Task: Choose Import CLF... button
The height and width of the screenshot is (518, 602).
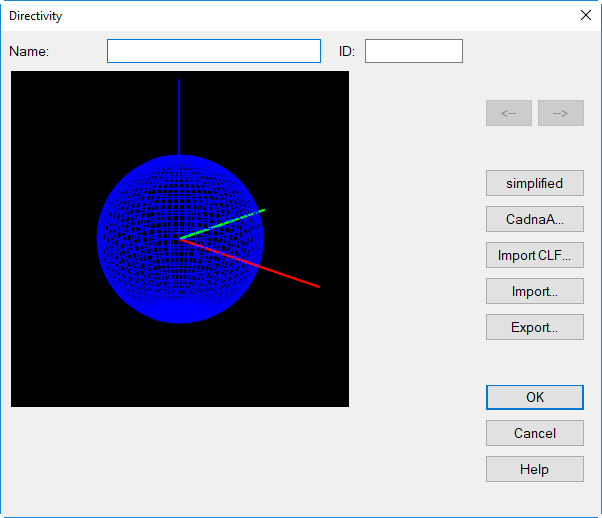Action: coord(535,255)
